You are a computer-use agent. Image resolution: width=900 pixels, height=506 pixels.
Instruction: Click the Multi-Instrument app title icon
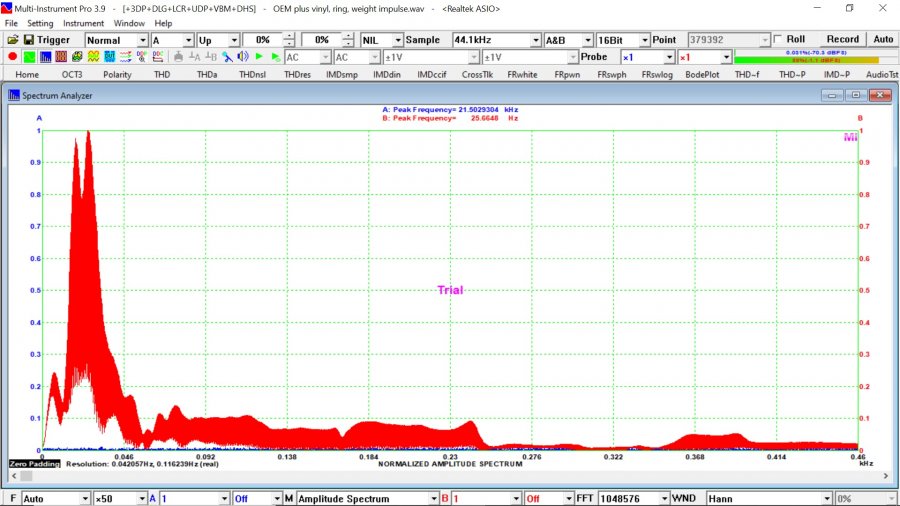pos(6,9)
